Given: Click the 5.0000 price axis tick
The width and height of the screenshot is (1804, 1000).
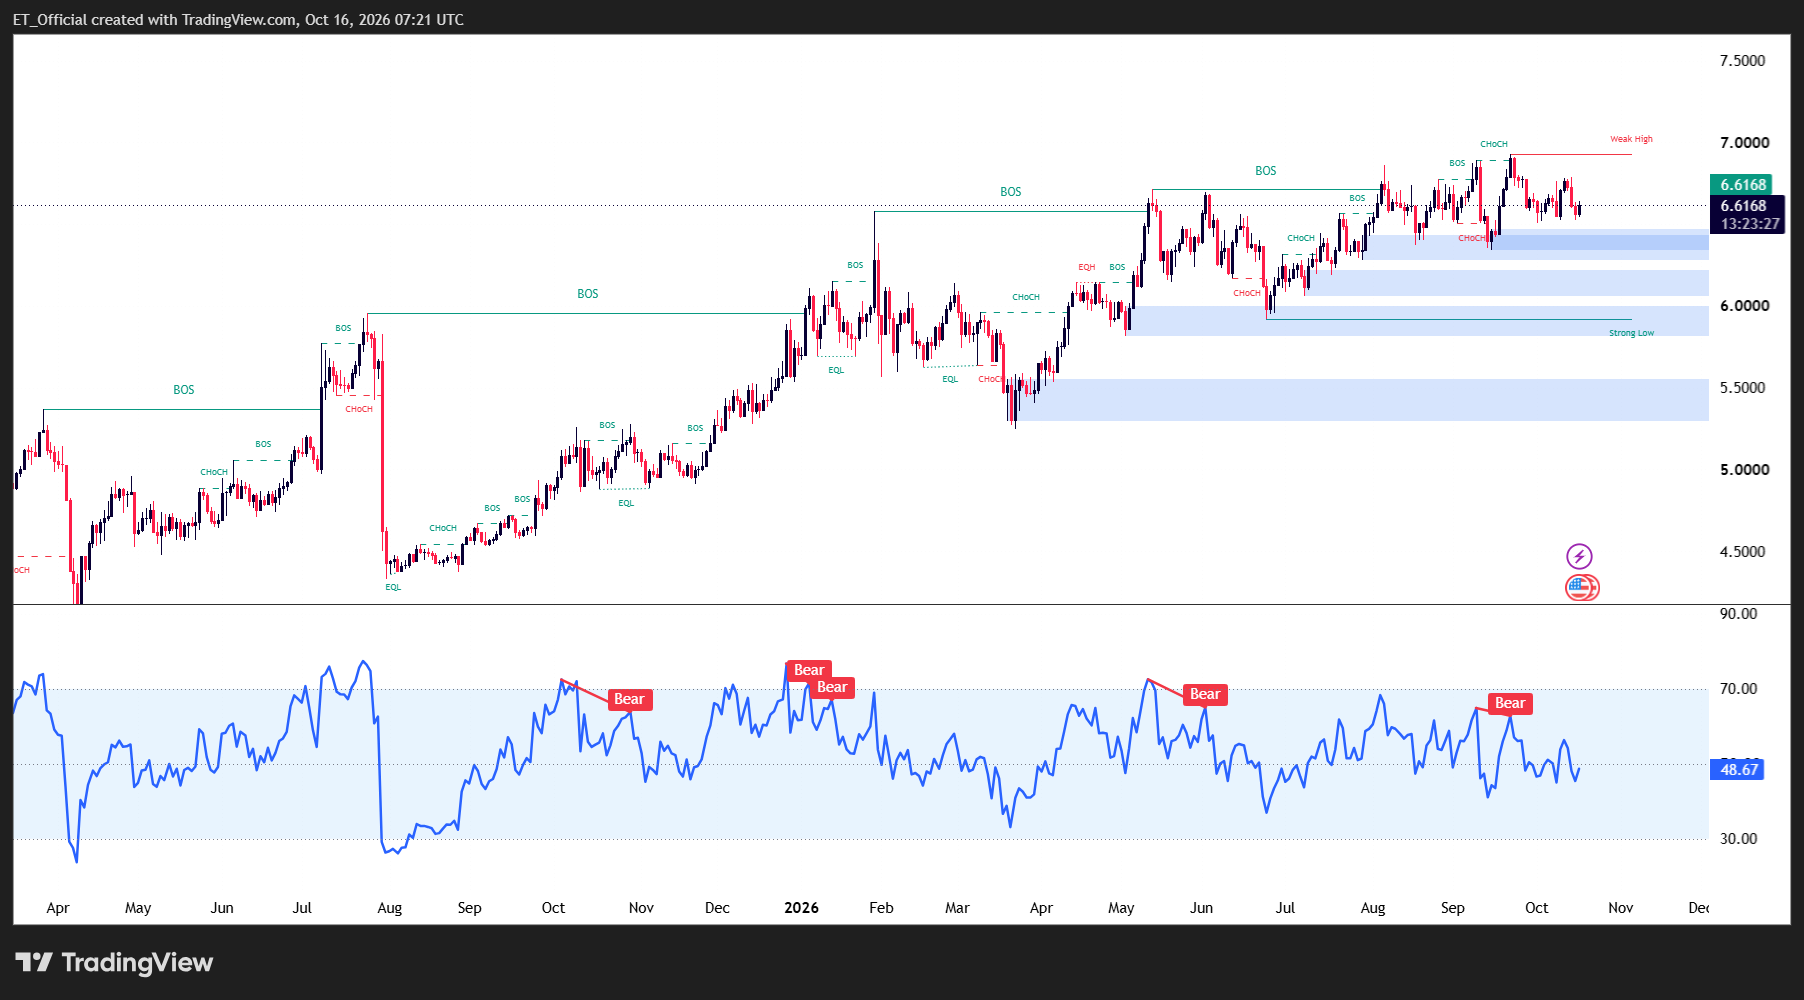Looking at the screenshot, I should pyautogui.click(x=1744, y=470).
